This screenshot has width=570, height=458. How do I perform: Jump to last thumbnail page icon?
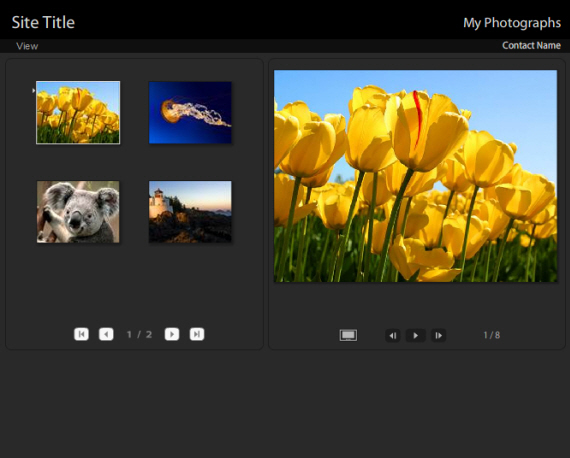[x=197, y=334]
